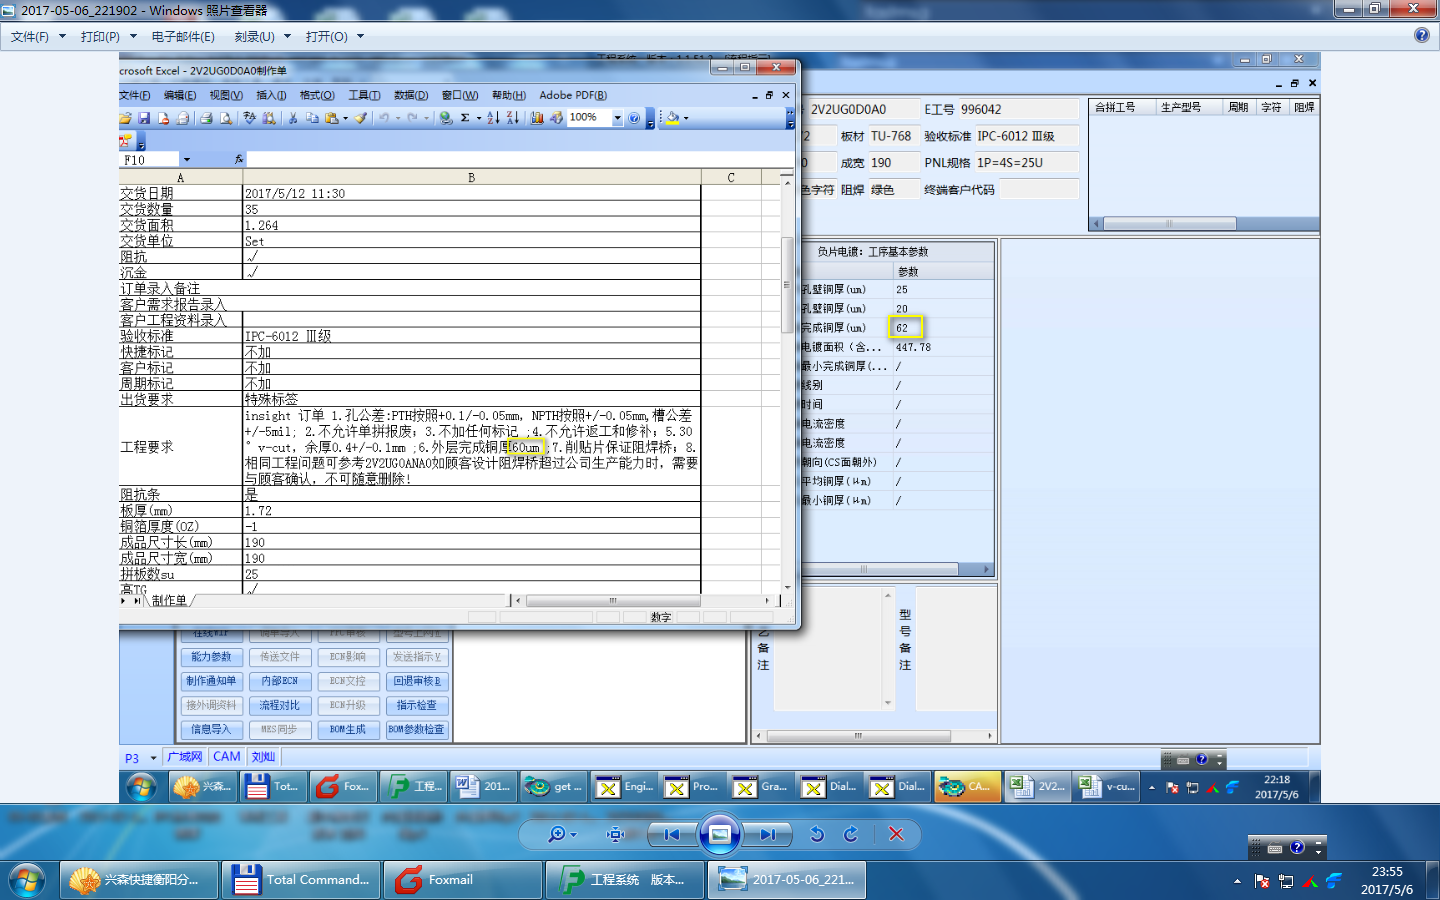Click 回退审核 button
This screenshot has width=1440, height=900.
click(x=417, y=681)
